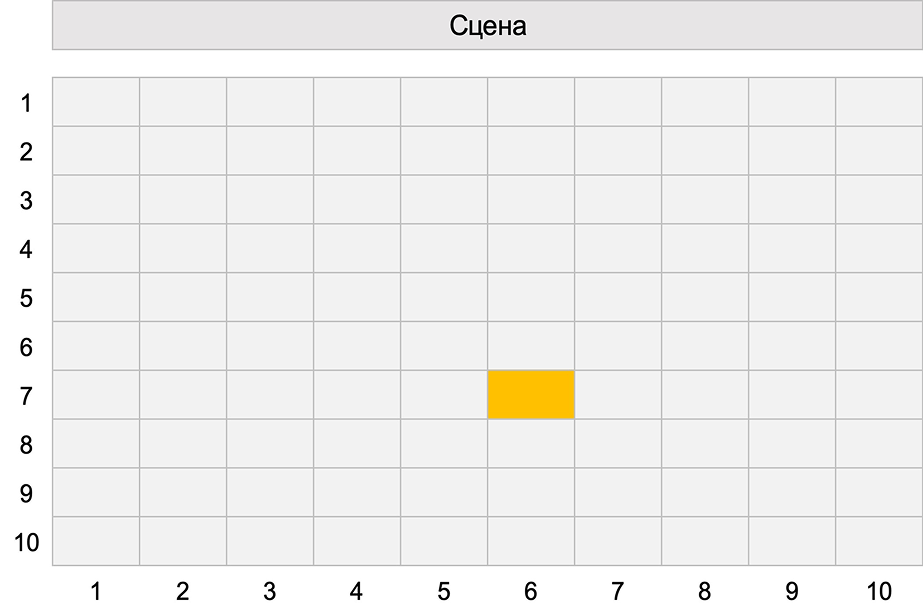Click the highlighted yellow seat
The width and height of the screenshot is (923, 615).
click(x=531, y=395)
